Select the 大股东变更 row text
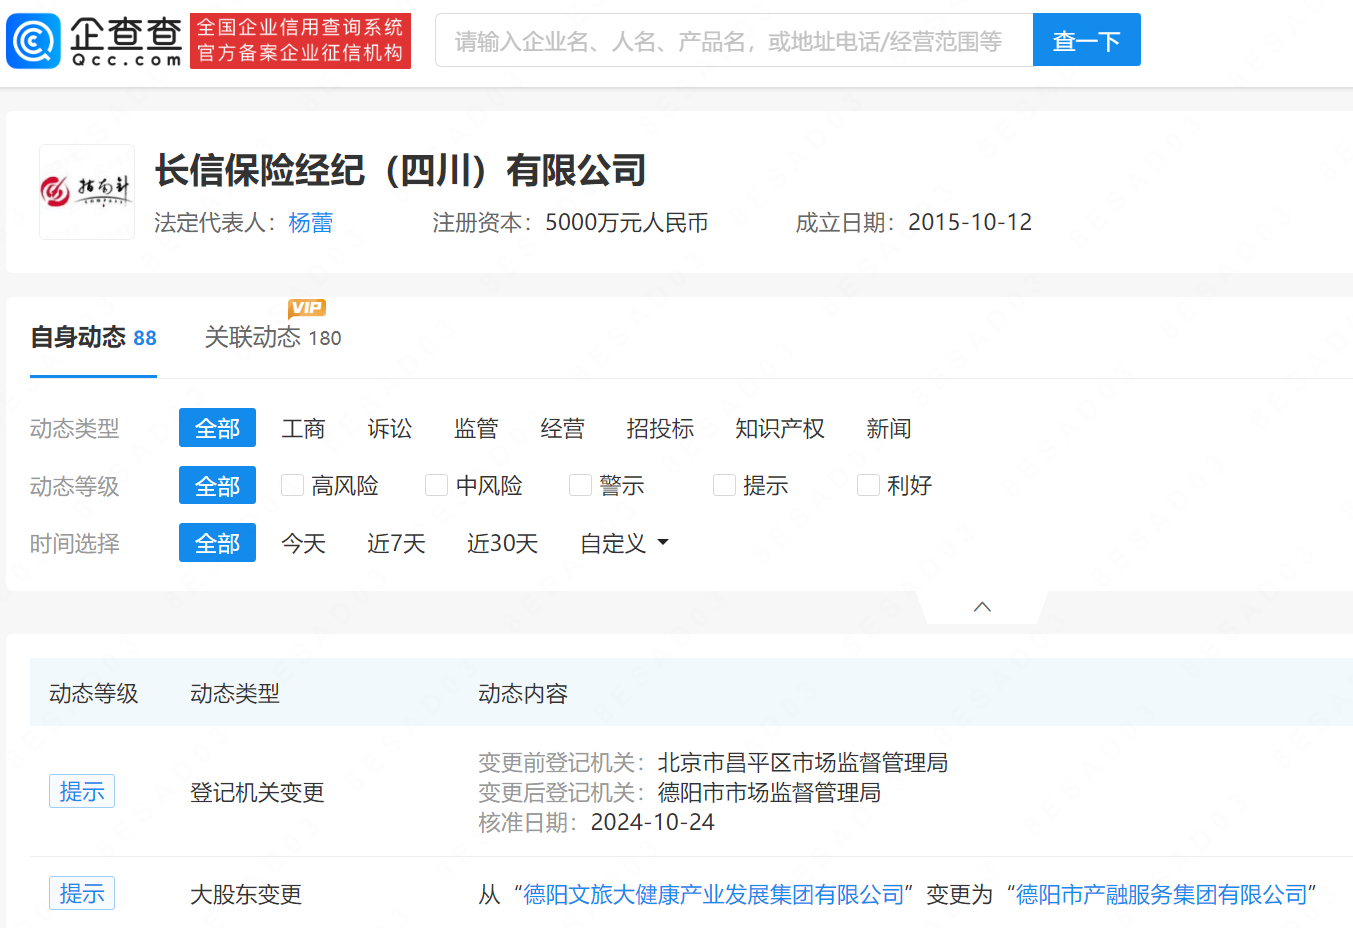Viewport: 1353px width, 928px height. click(246, 894)
